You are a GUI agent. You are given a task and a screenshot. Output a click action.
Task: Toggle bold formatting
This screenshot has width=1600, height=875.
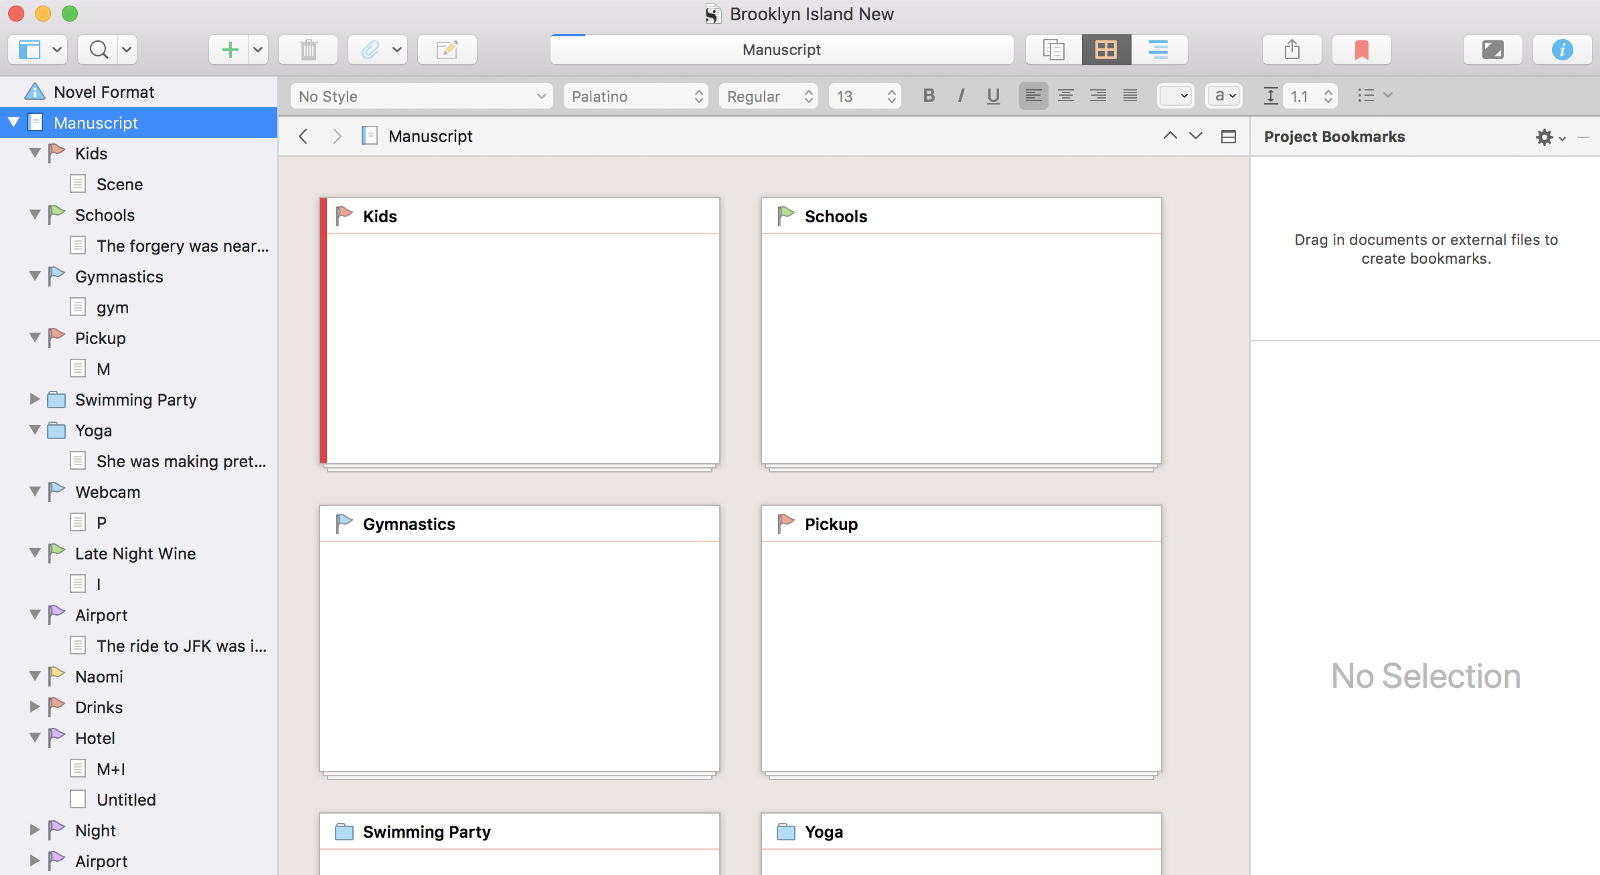[x=929, y=96]
